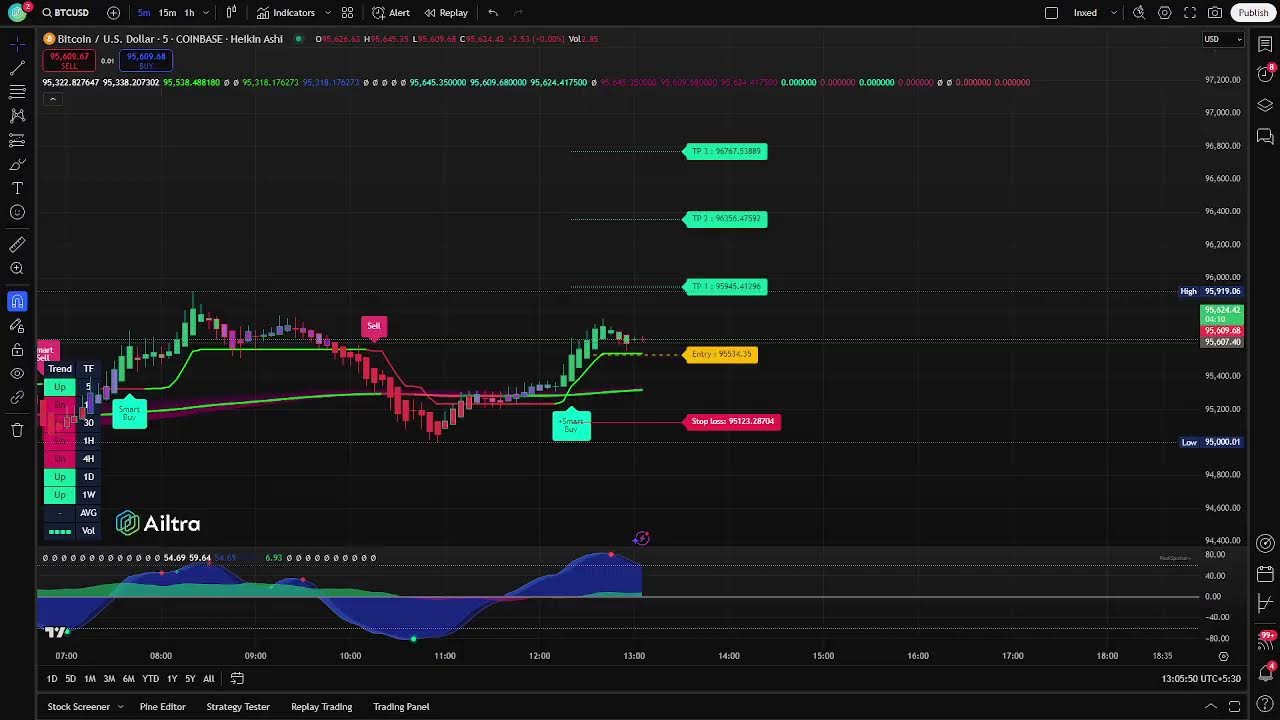Remove drawings with the trash icon
The height and width of the screenshot is (720, 1280).
17,430
